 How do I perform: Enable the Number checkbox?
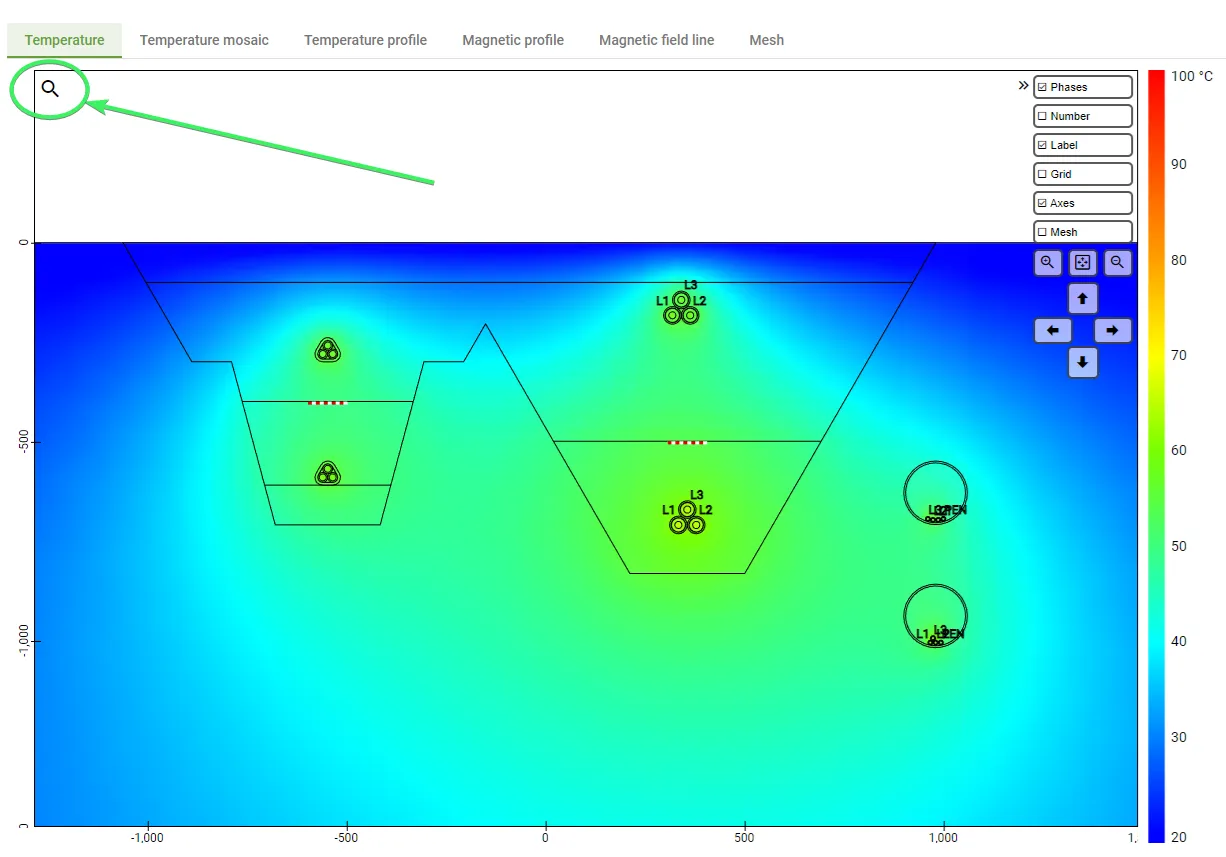1042,117
